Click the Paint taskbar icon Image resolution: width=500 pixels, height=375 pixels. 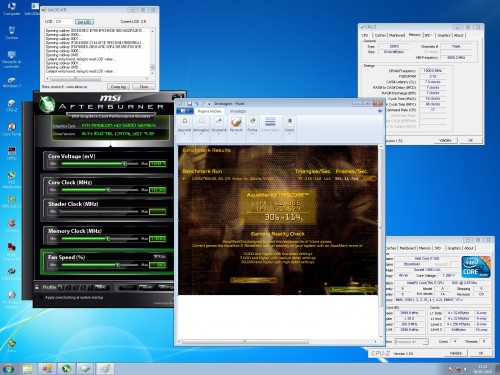tap(105, 369)
